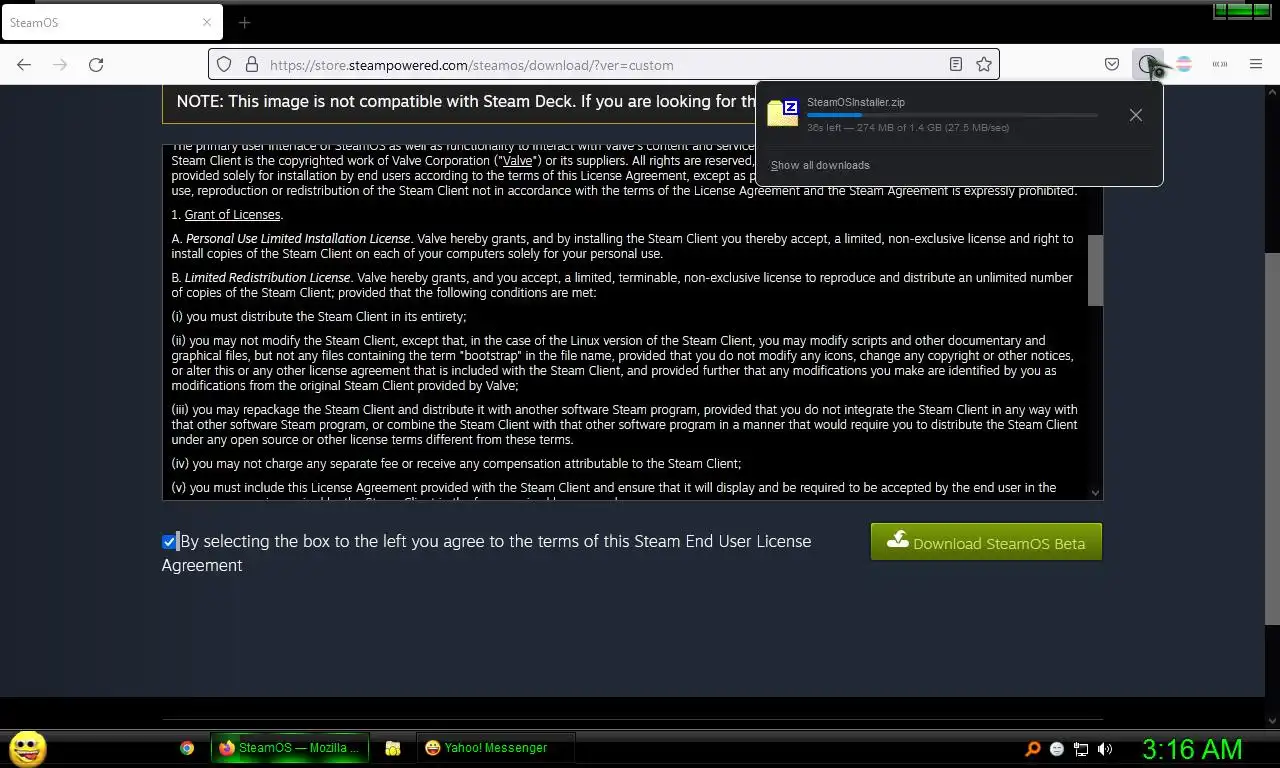This screenshot has width=1280, height=768.
Task: Click Download SteamOS Beta button
Action: click(x=986, y=542)
